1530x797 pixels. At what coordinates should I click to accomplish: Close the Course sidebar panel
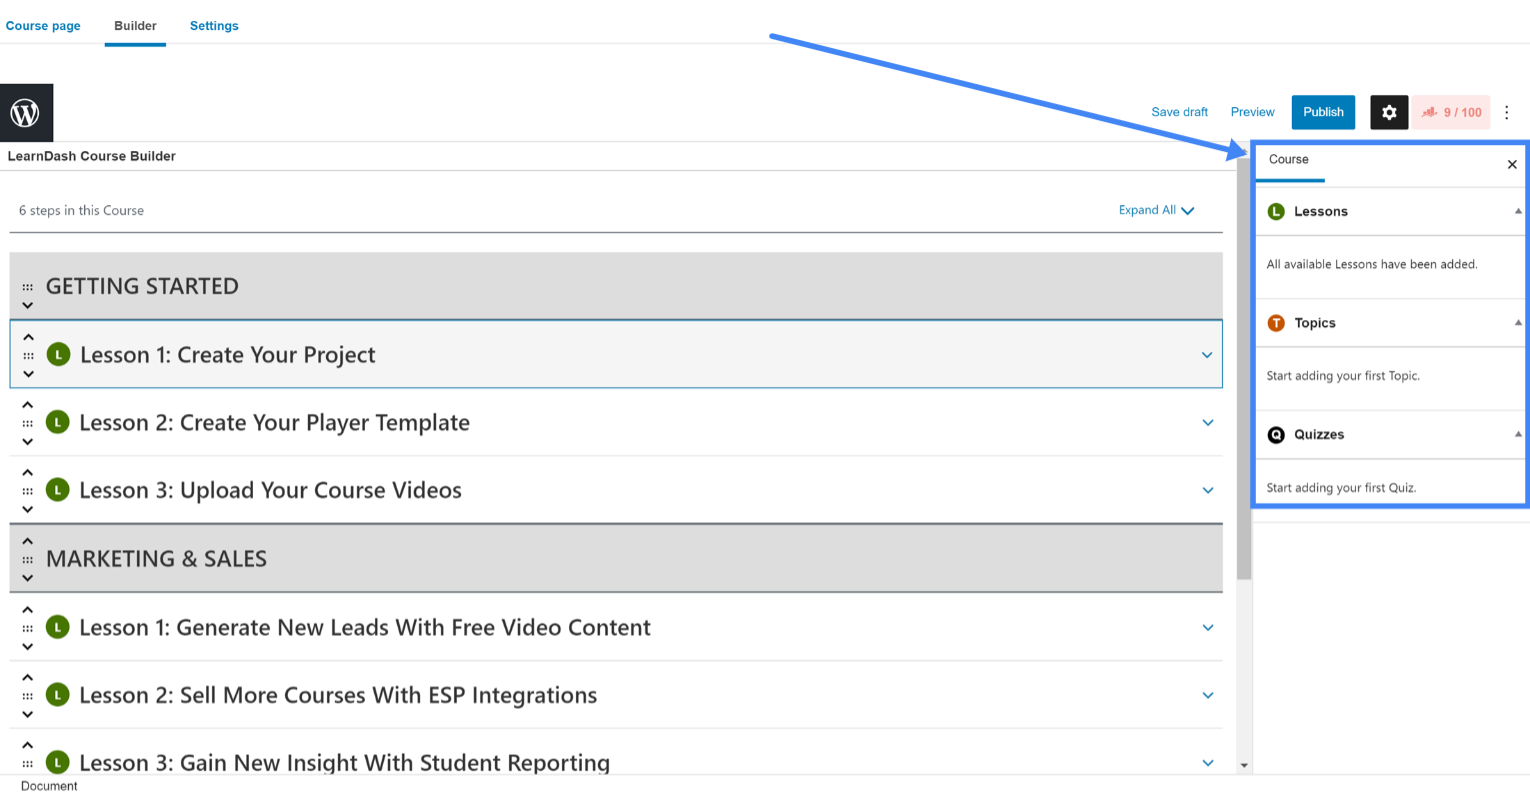[1512, 164]
